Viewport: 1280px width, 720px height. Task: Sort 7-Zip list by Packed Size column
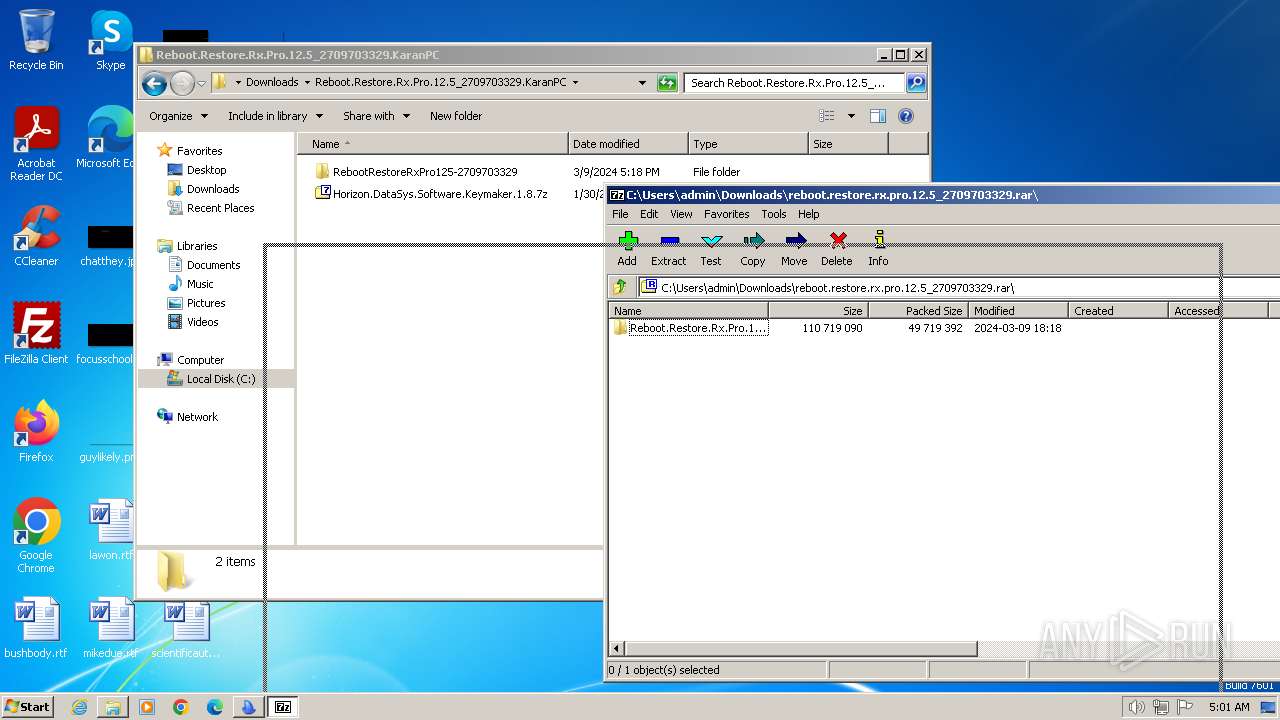click(x=918, y=311)
